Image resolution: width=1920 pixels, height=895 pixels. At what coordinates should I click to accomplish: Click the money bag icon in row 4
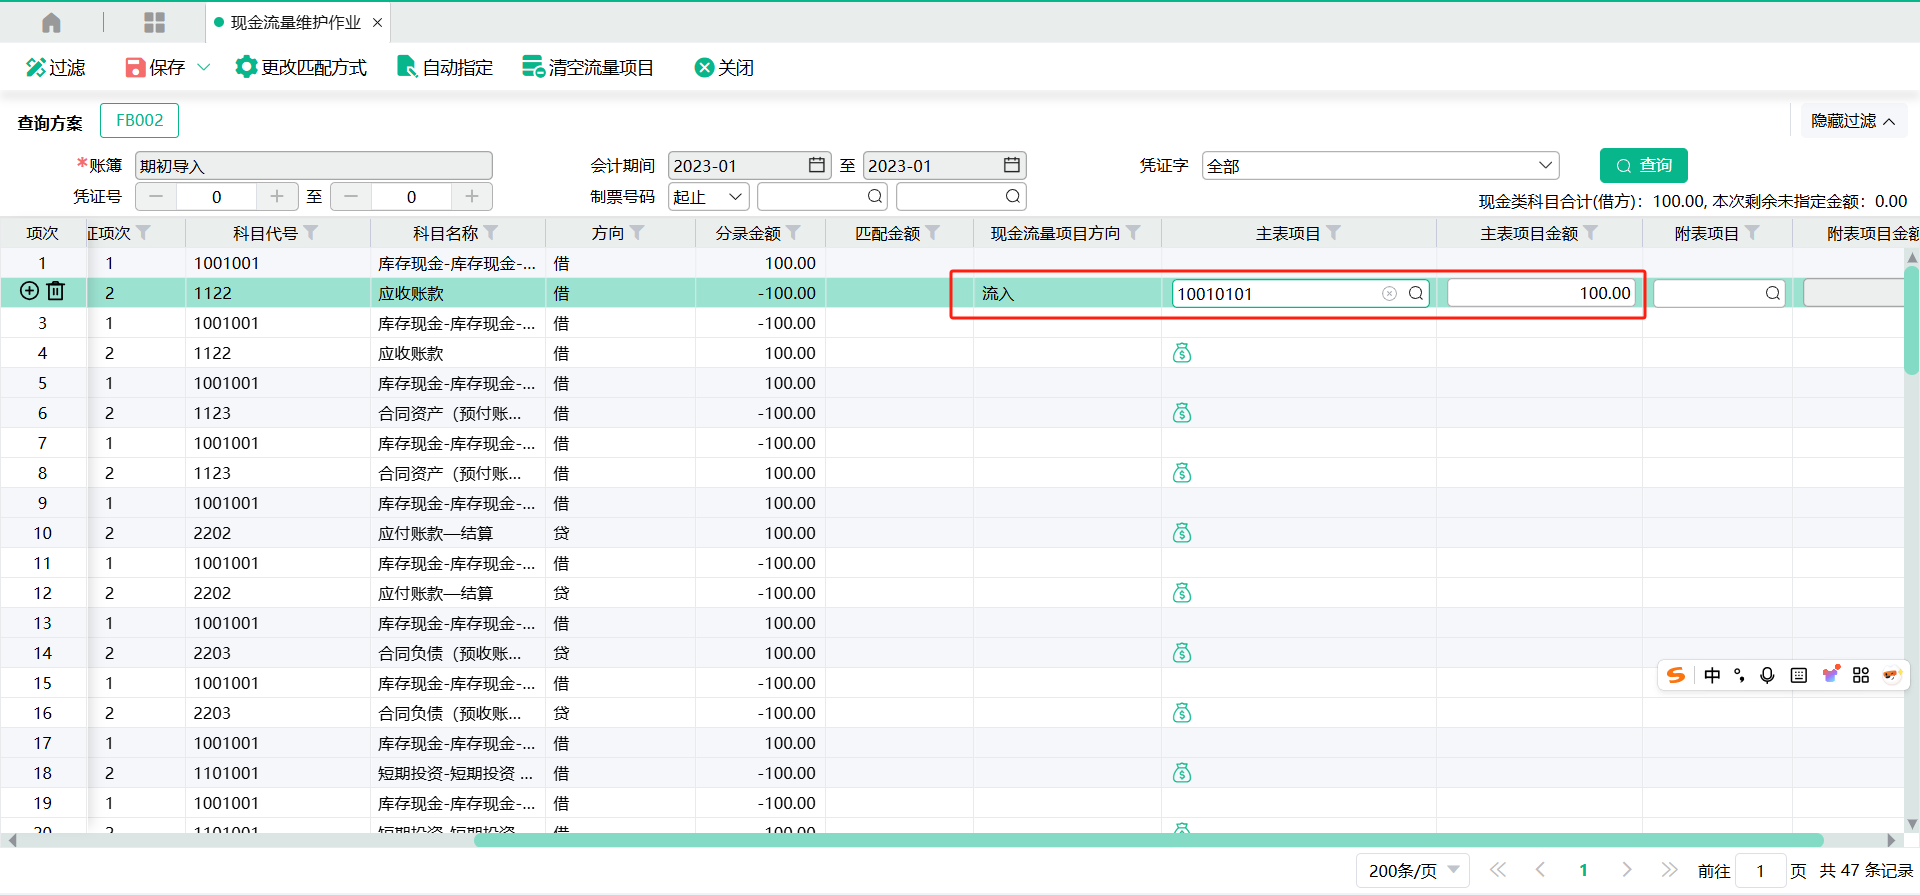tap(1182, 353)
